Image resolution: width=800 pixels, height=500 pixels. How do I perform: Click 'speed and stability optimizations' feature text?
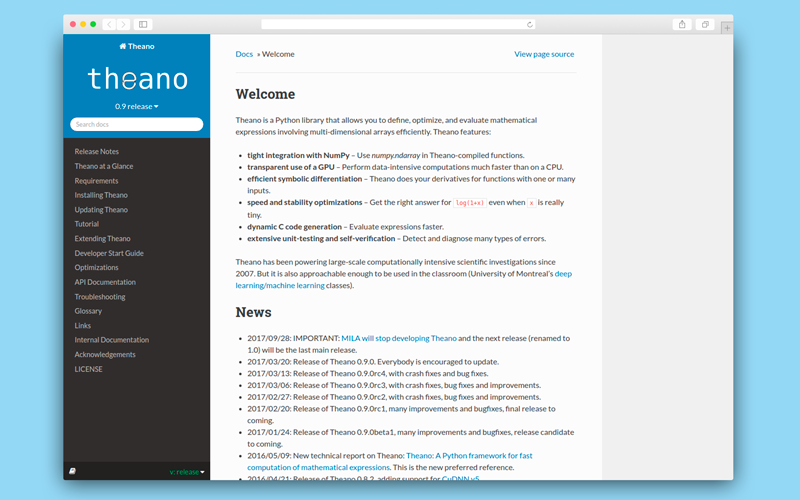(305, 202)
